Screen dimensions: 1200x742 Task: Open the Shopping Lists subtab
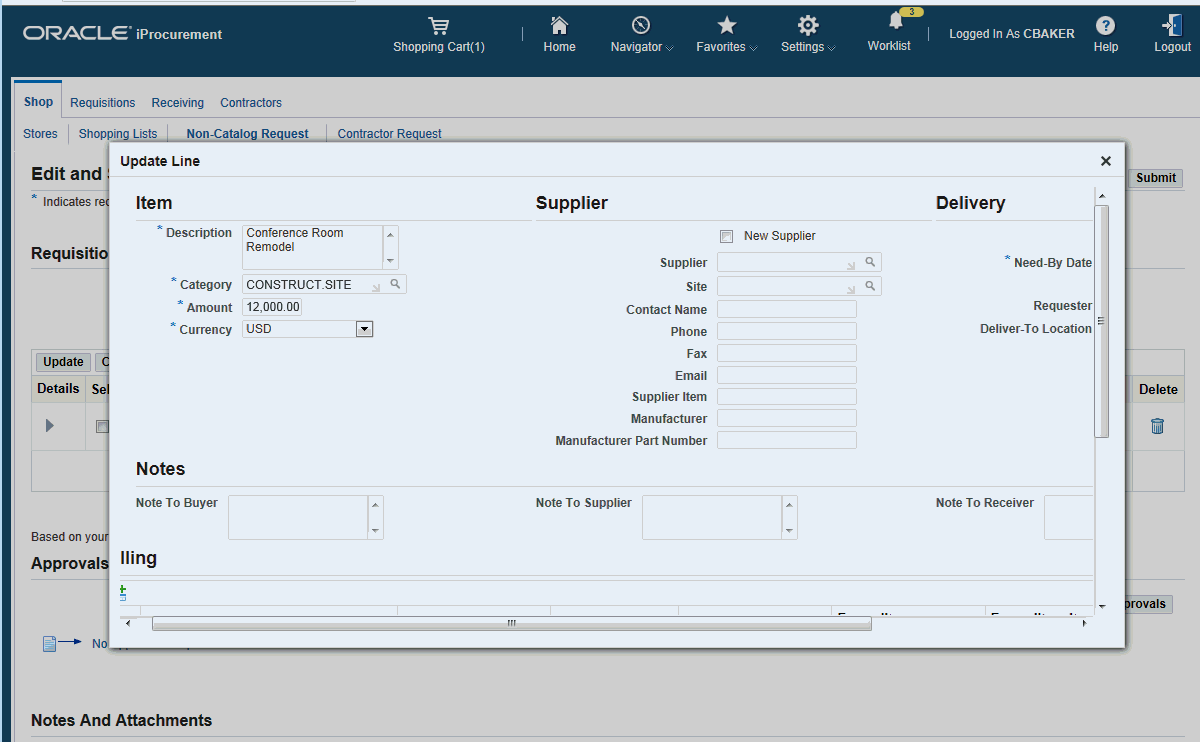coord(118,134)
